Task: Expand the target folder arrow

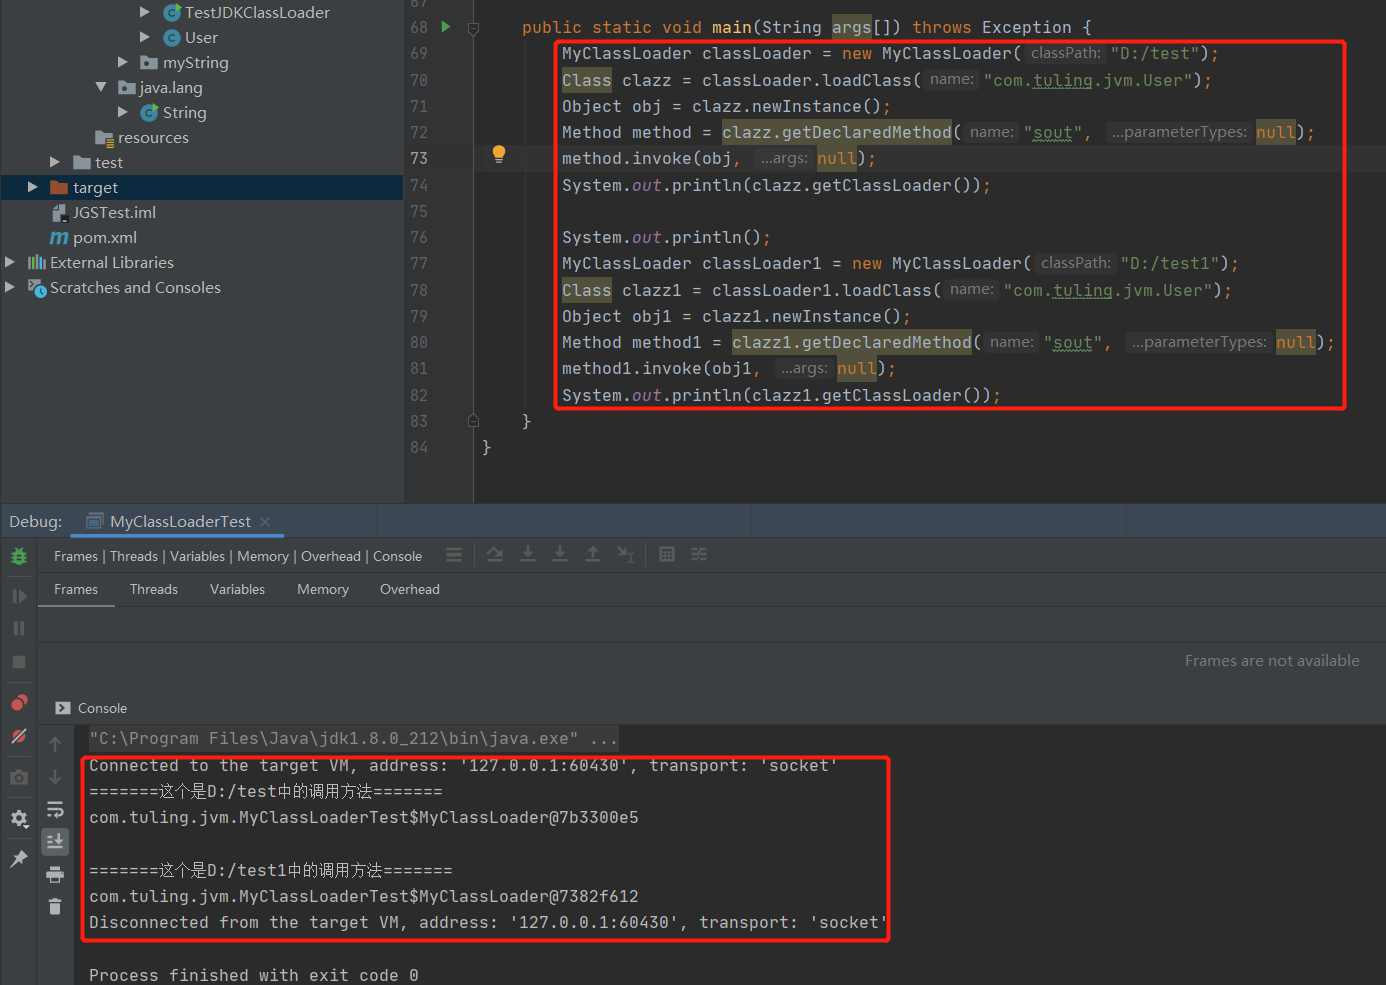Action: point(33,187)
